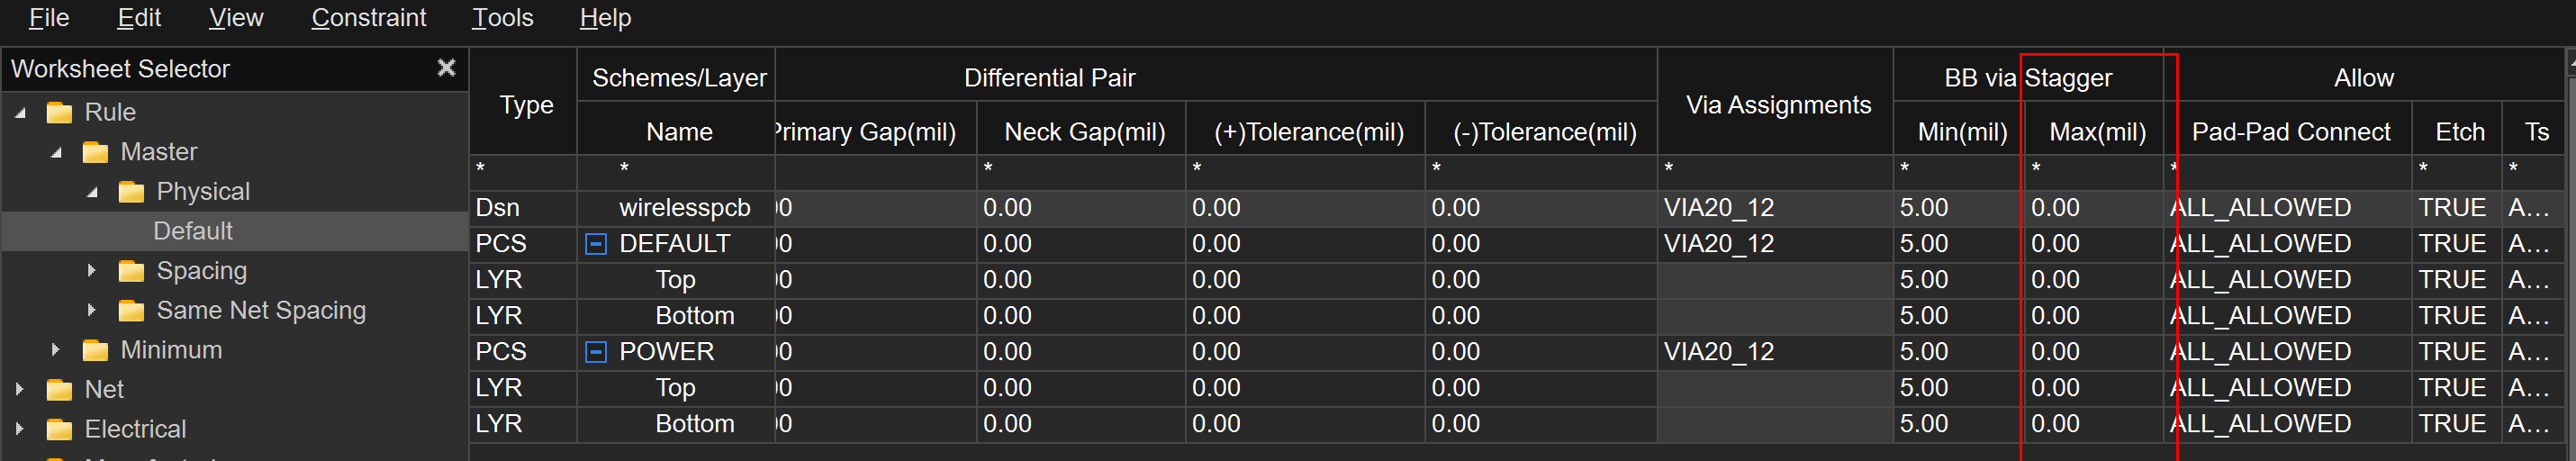
Task: Click the Electrical folder icon
Action: coord(59,429)
